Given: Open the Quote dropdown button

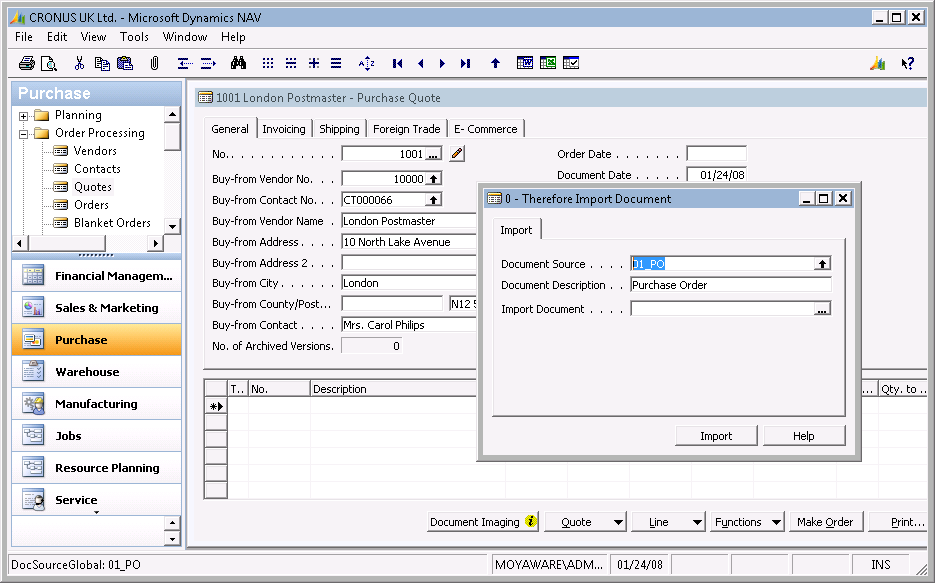Looking at the screenshot, I should pyautogui.click(x=585, y=522).
